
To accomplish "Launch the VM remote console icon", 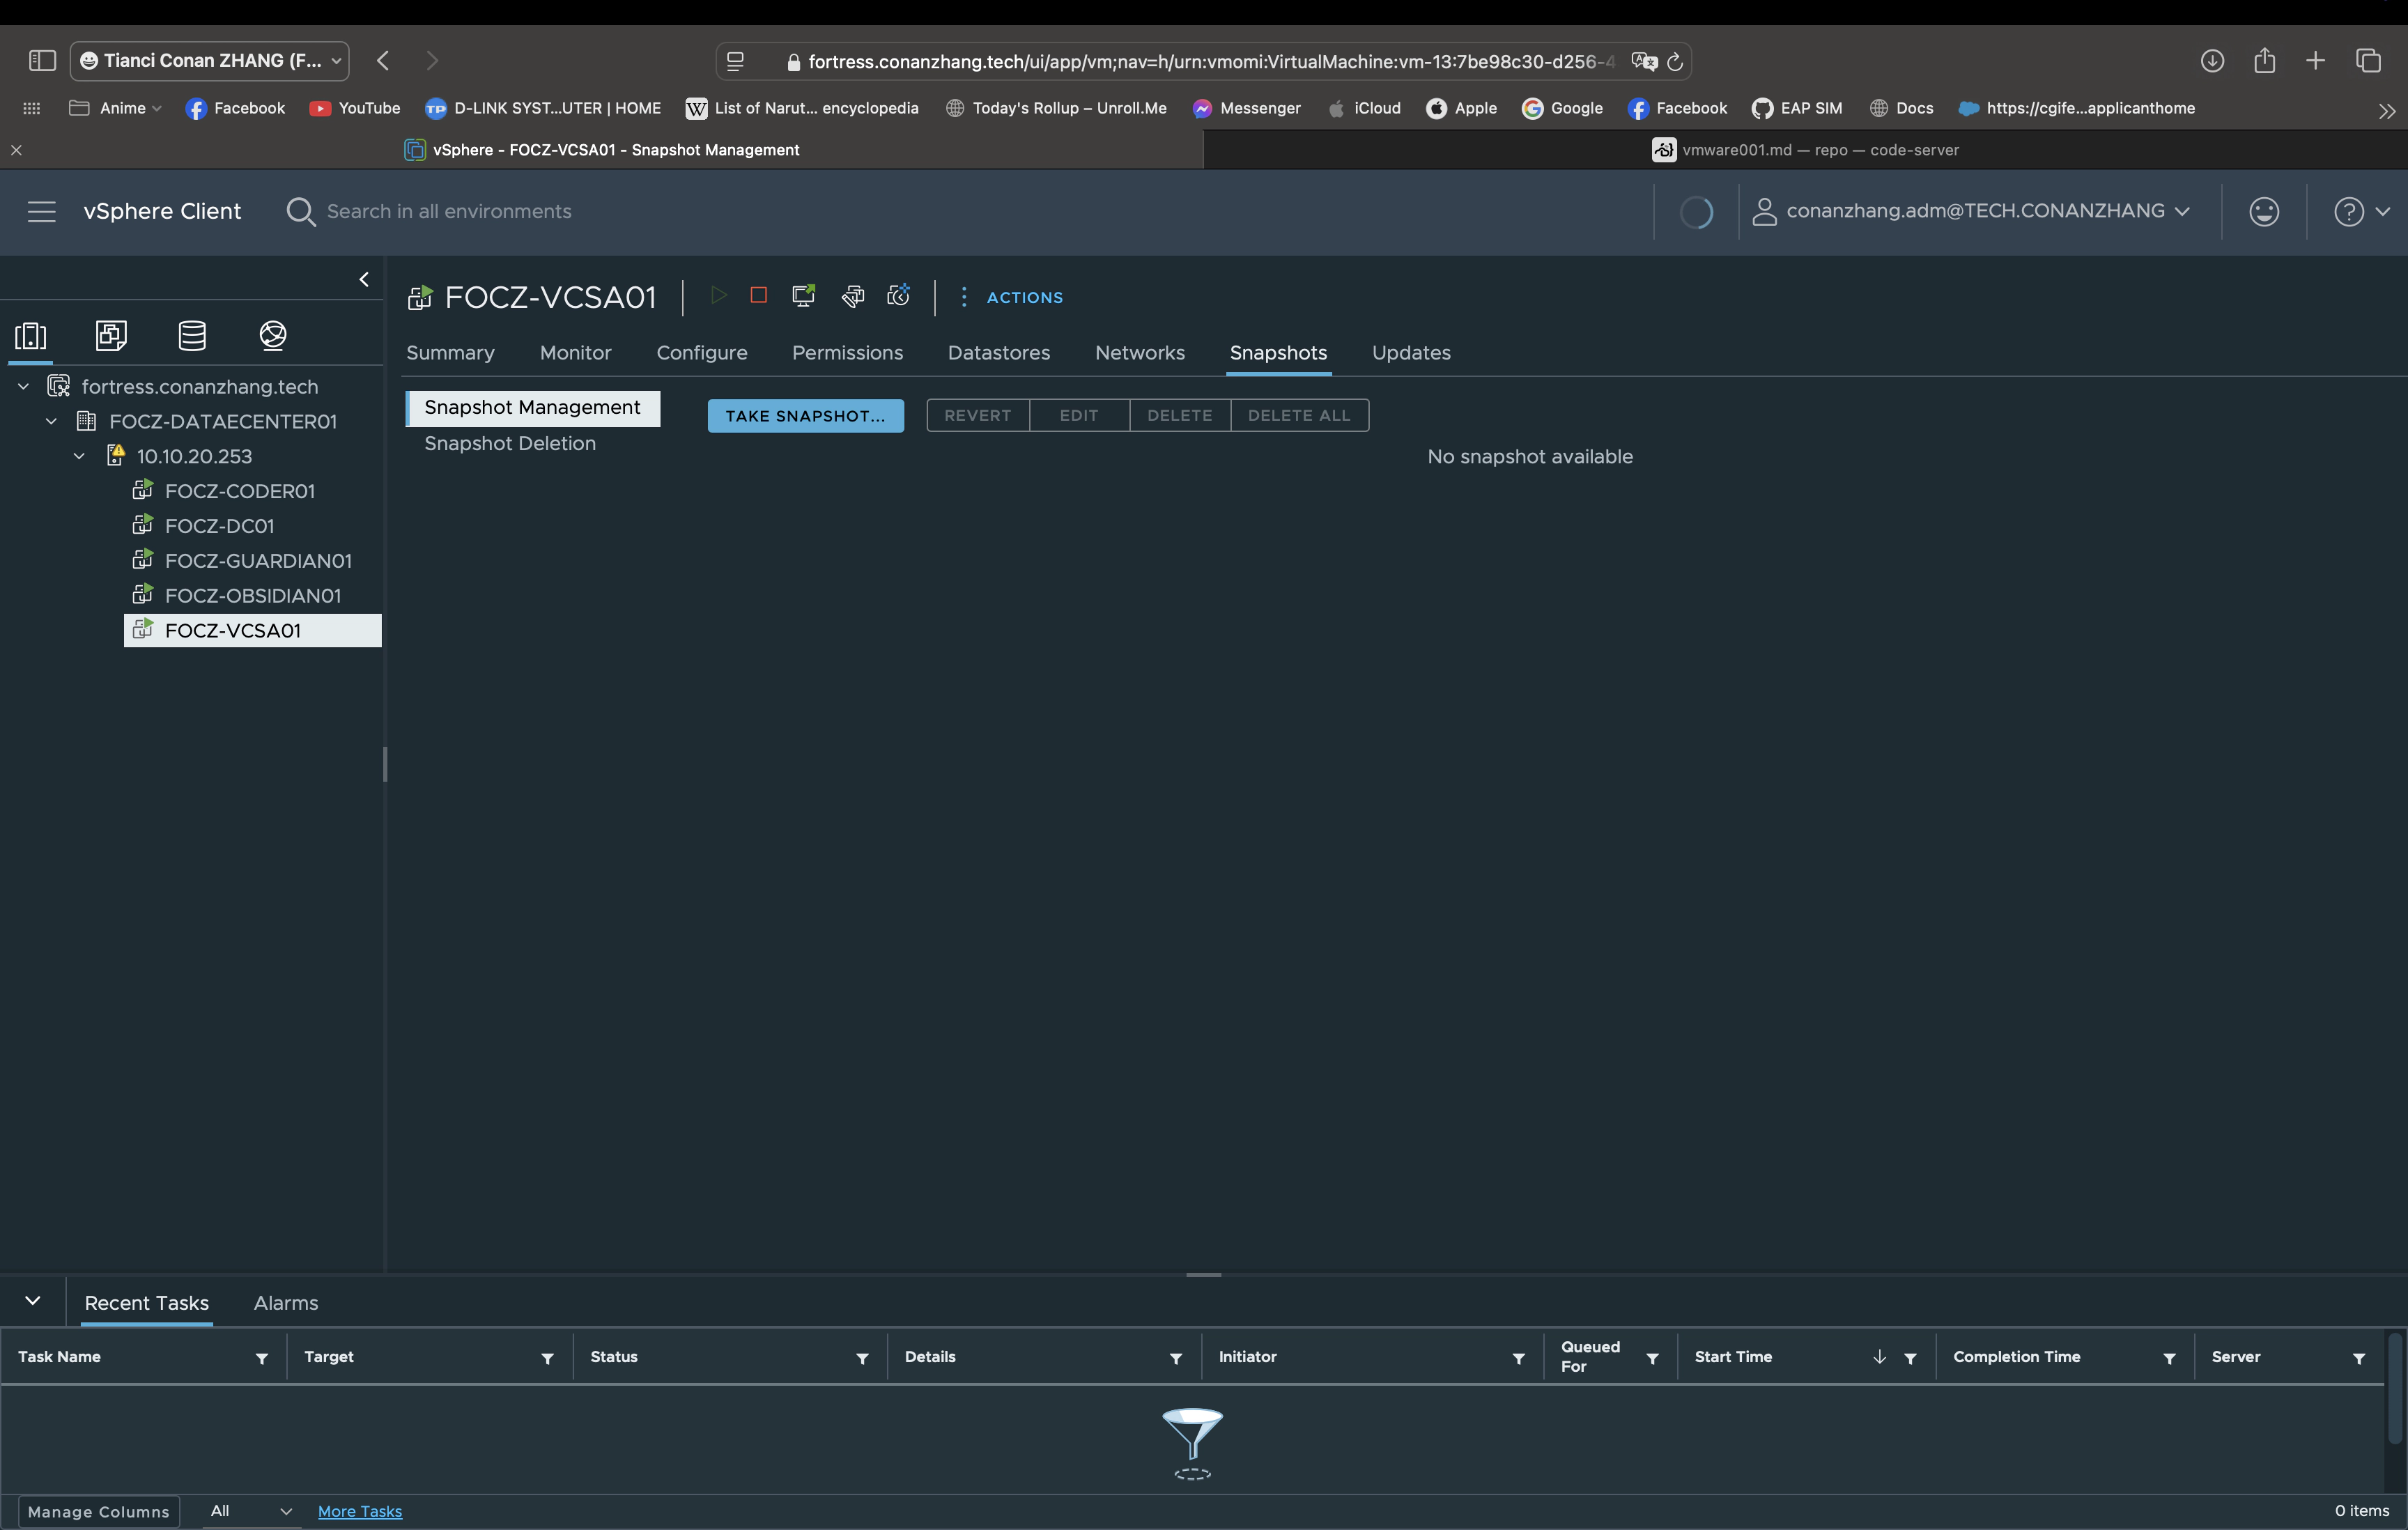I will point(803,296).
